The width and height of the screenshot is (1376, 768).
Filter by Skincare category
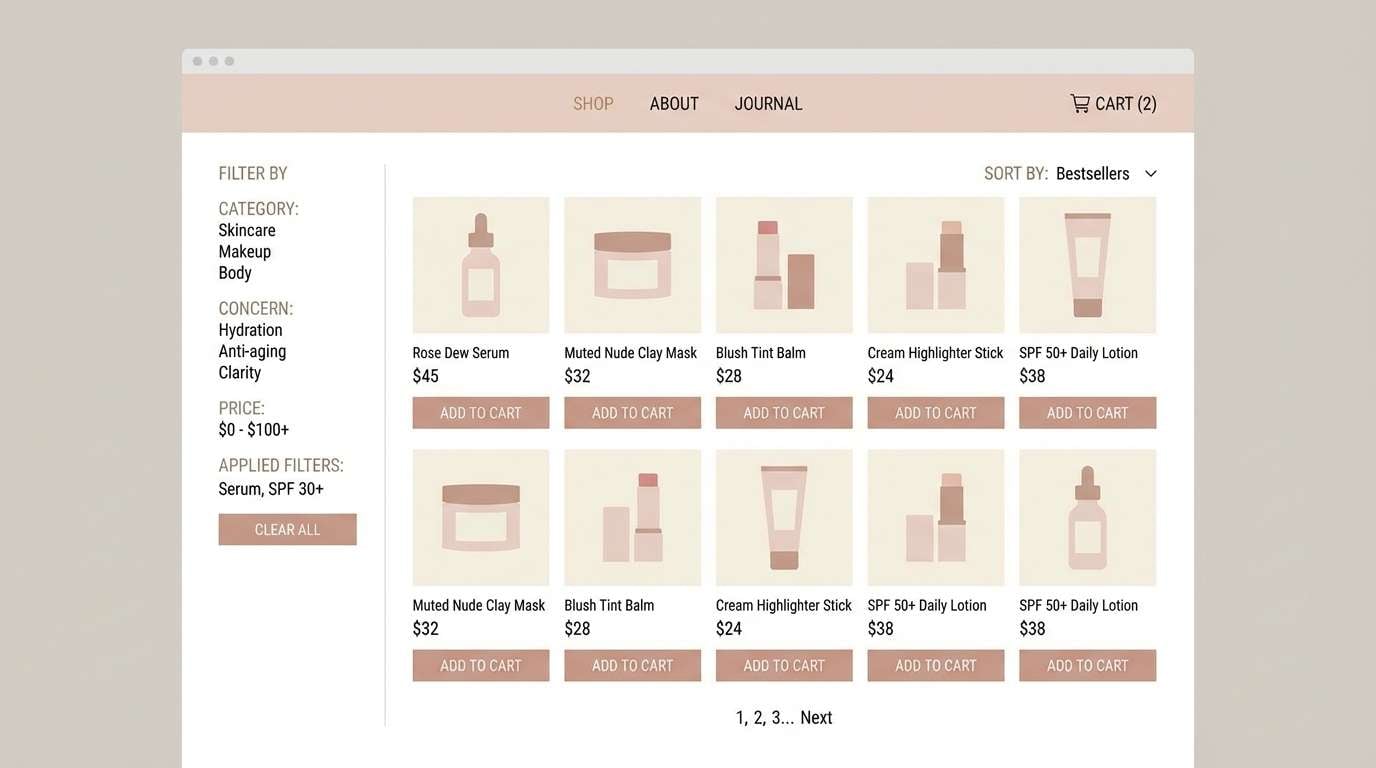tap(247, 230)
